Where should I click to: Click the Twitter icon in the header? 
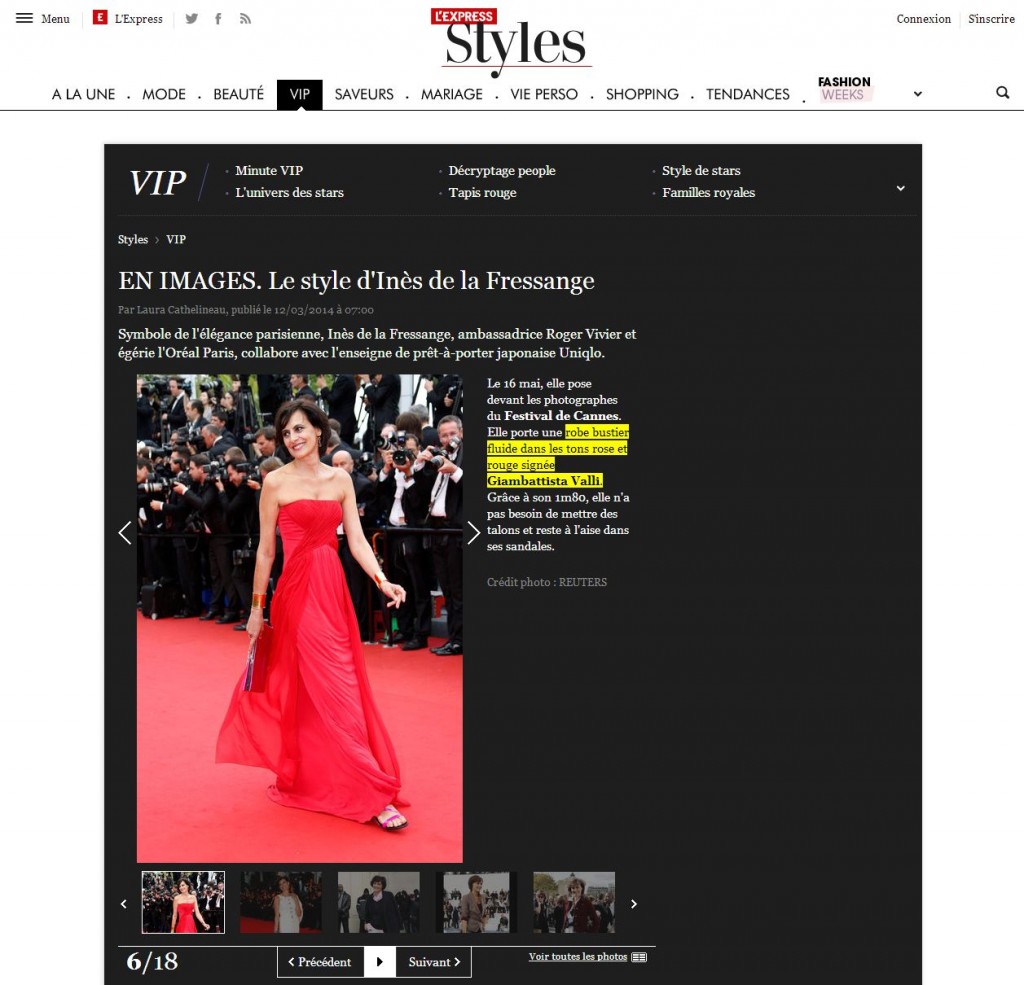192,18
